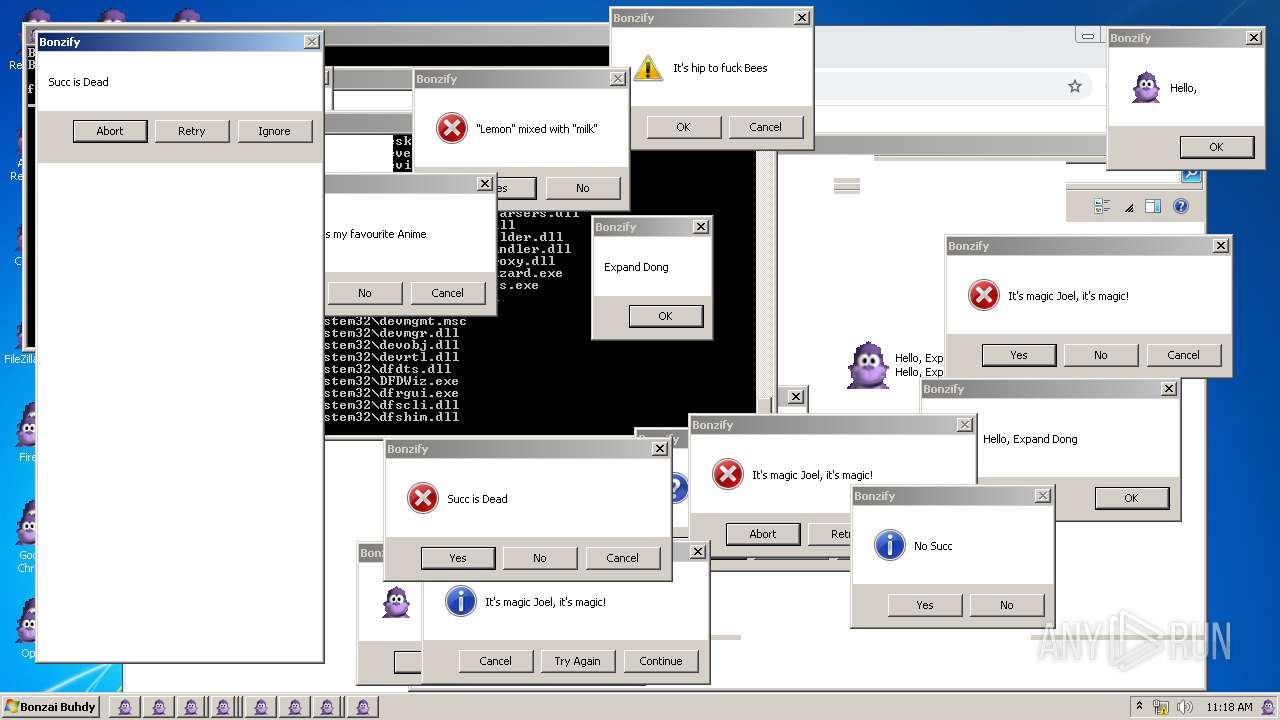
Task: Click the "Hello, Expand Dong" message text
Action: (1030, 439)
